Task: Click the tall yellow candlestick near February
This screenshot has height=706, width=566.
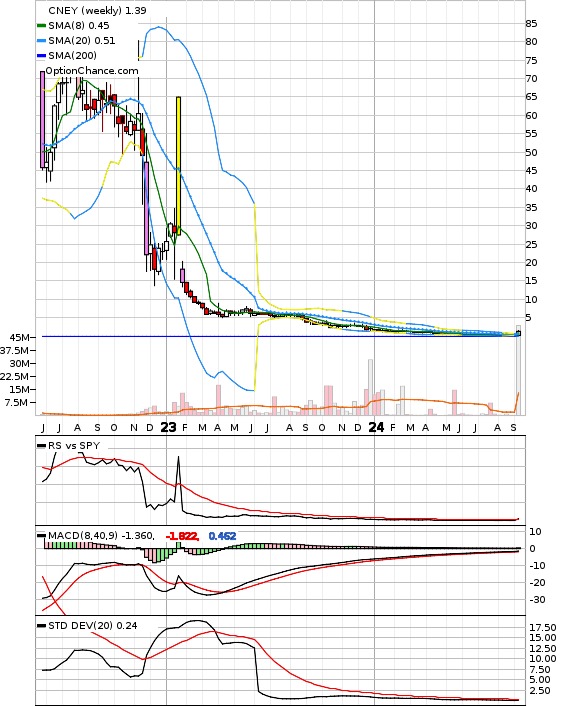Action: pos(179,166)
